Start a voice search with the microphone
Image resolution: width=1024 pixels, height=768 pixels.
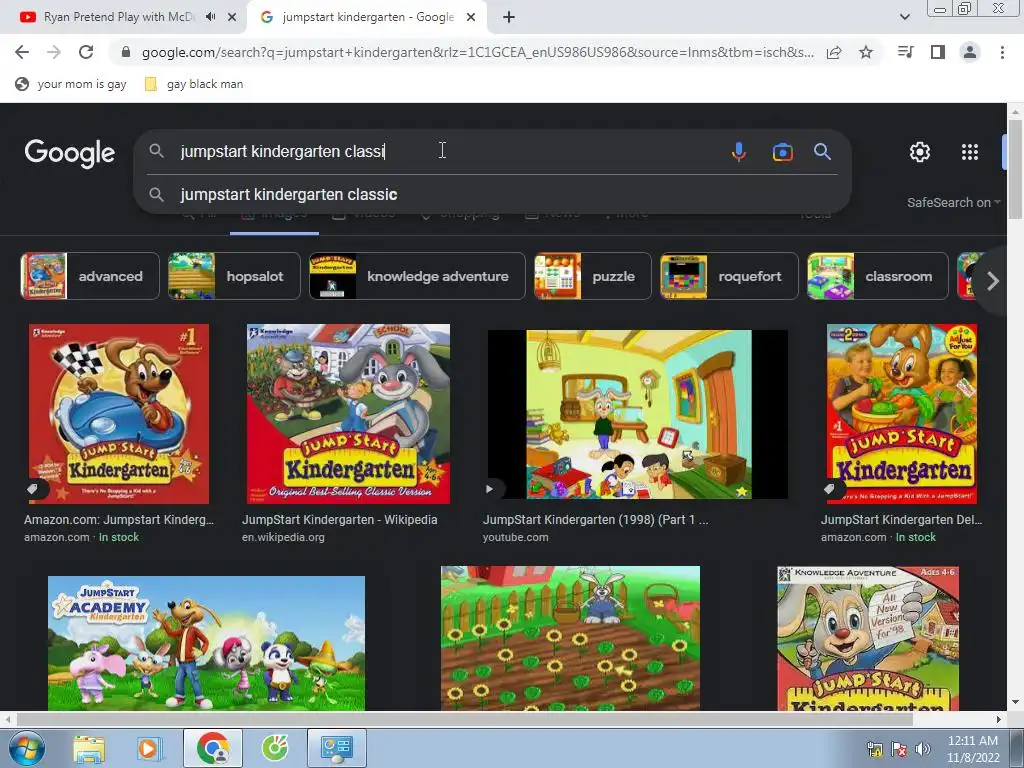739,152
